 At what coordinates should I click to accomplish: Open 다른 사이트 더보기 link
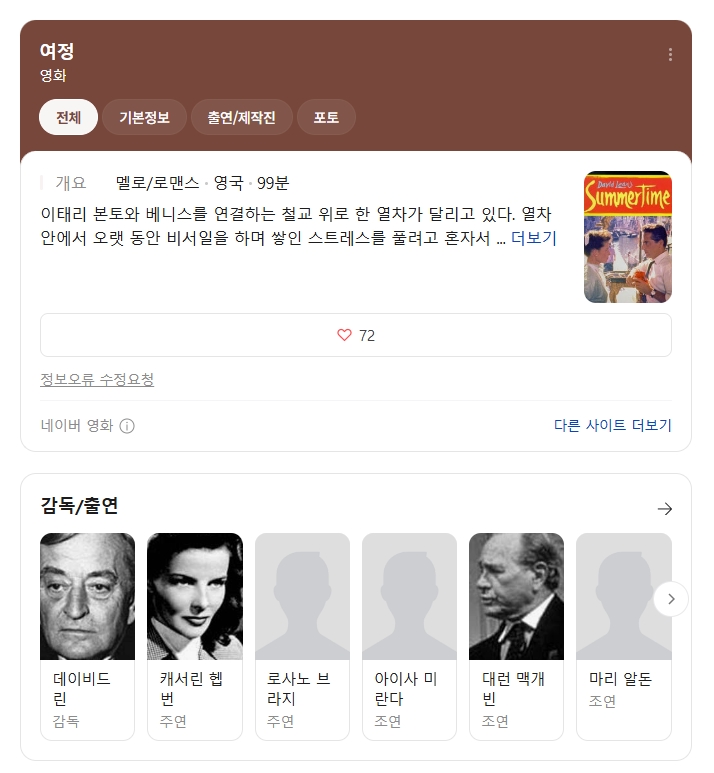coord(612,425)
